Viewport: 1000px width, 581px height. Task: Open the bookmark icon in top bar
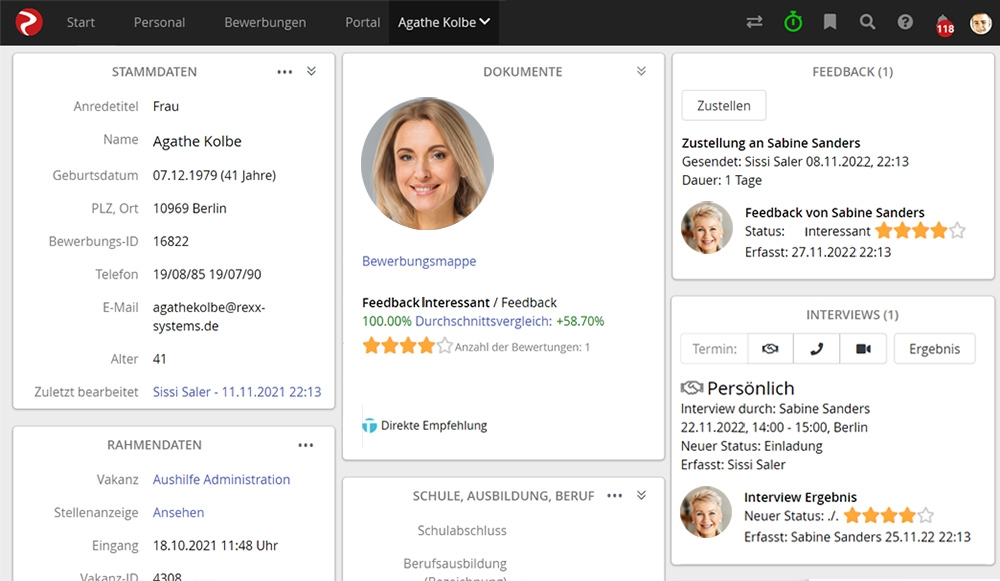(x=830, y=22)
